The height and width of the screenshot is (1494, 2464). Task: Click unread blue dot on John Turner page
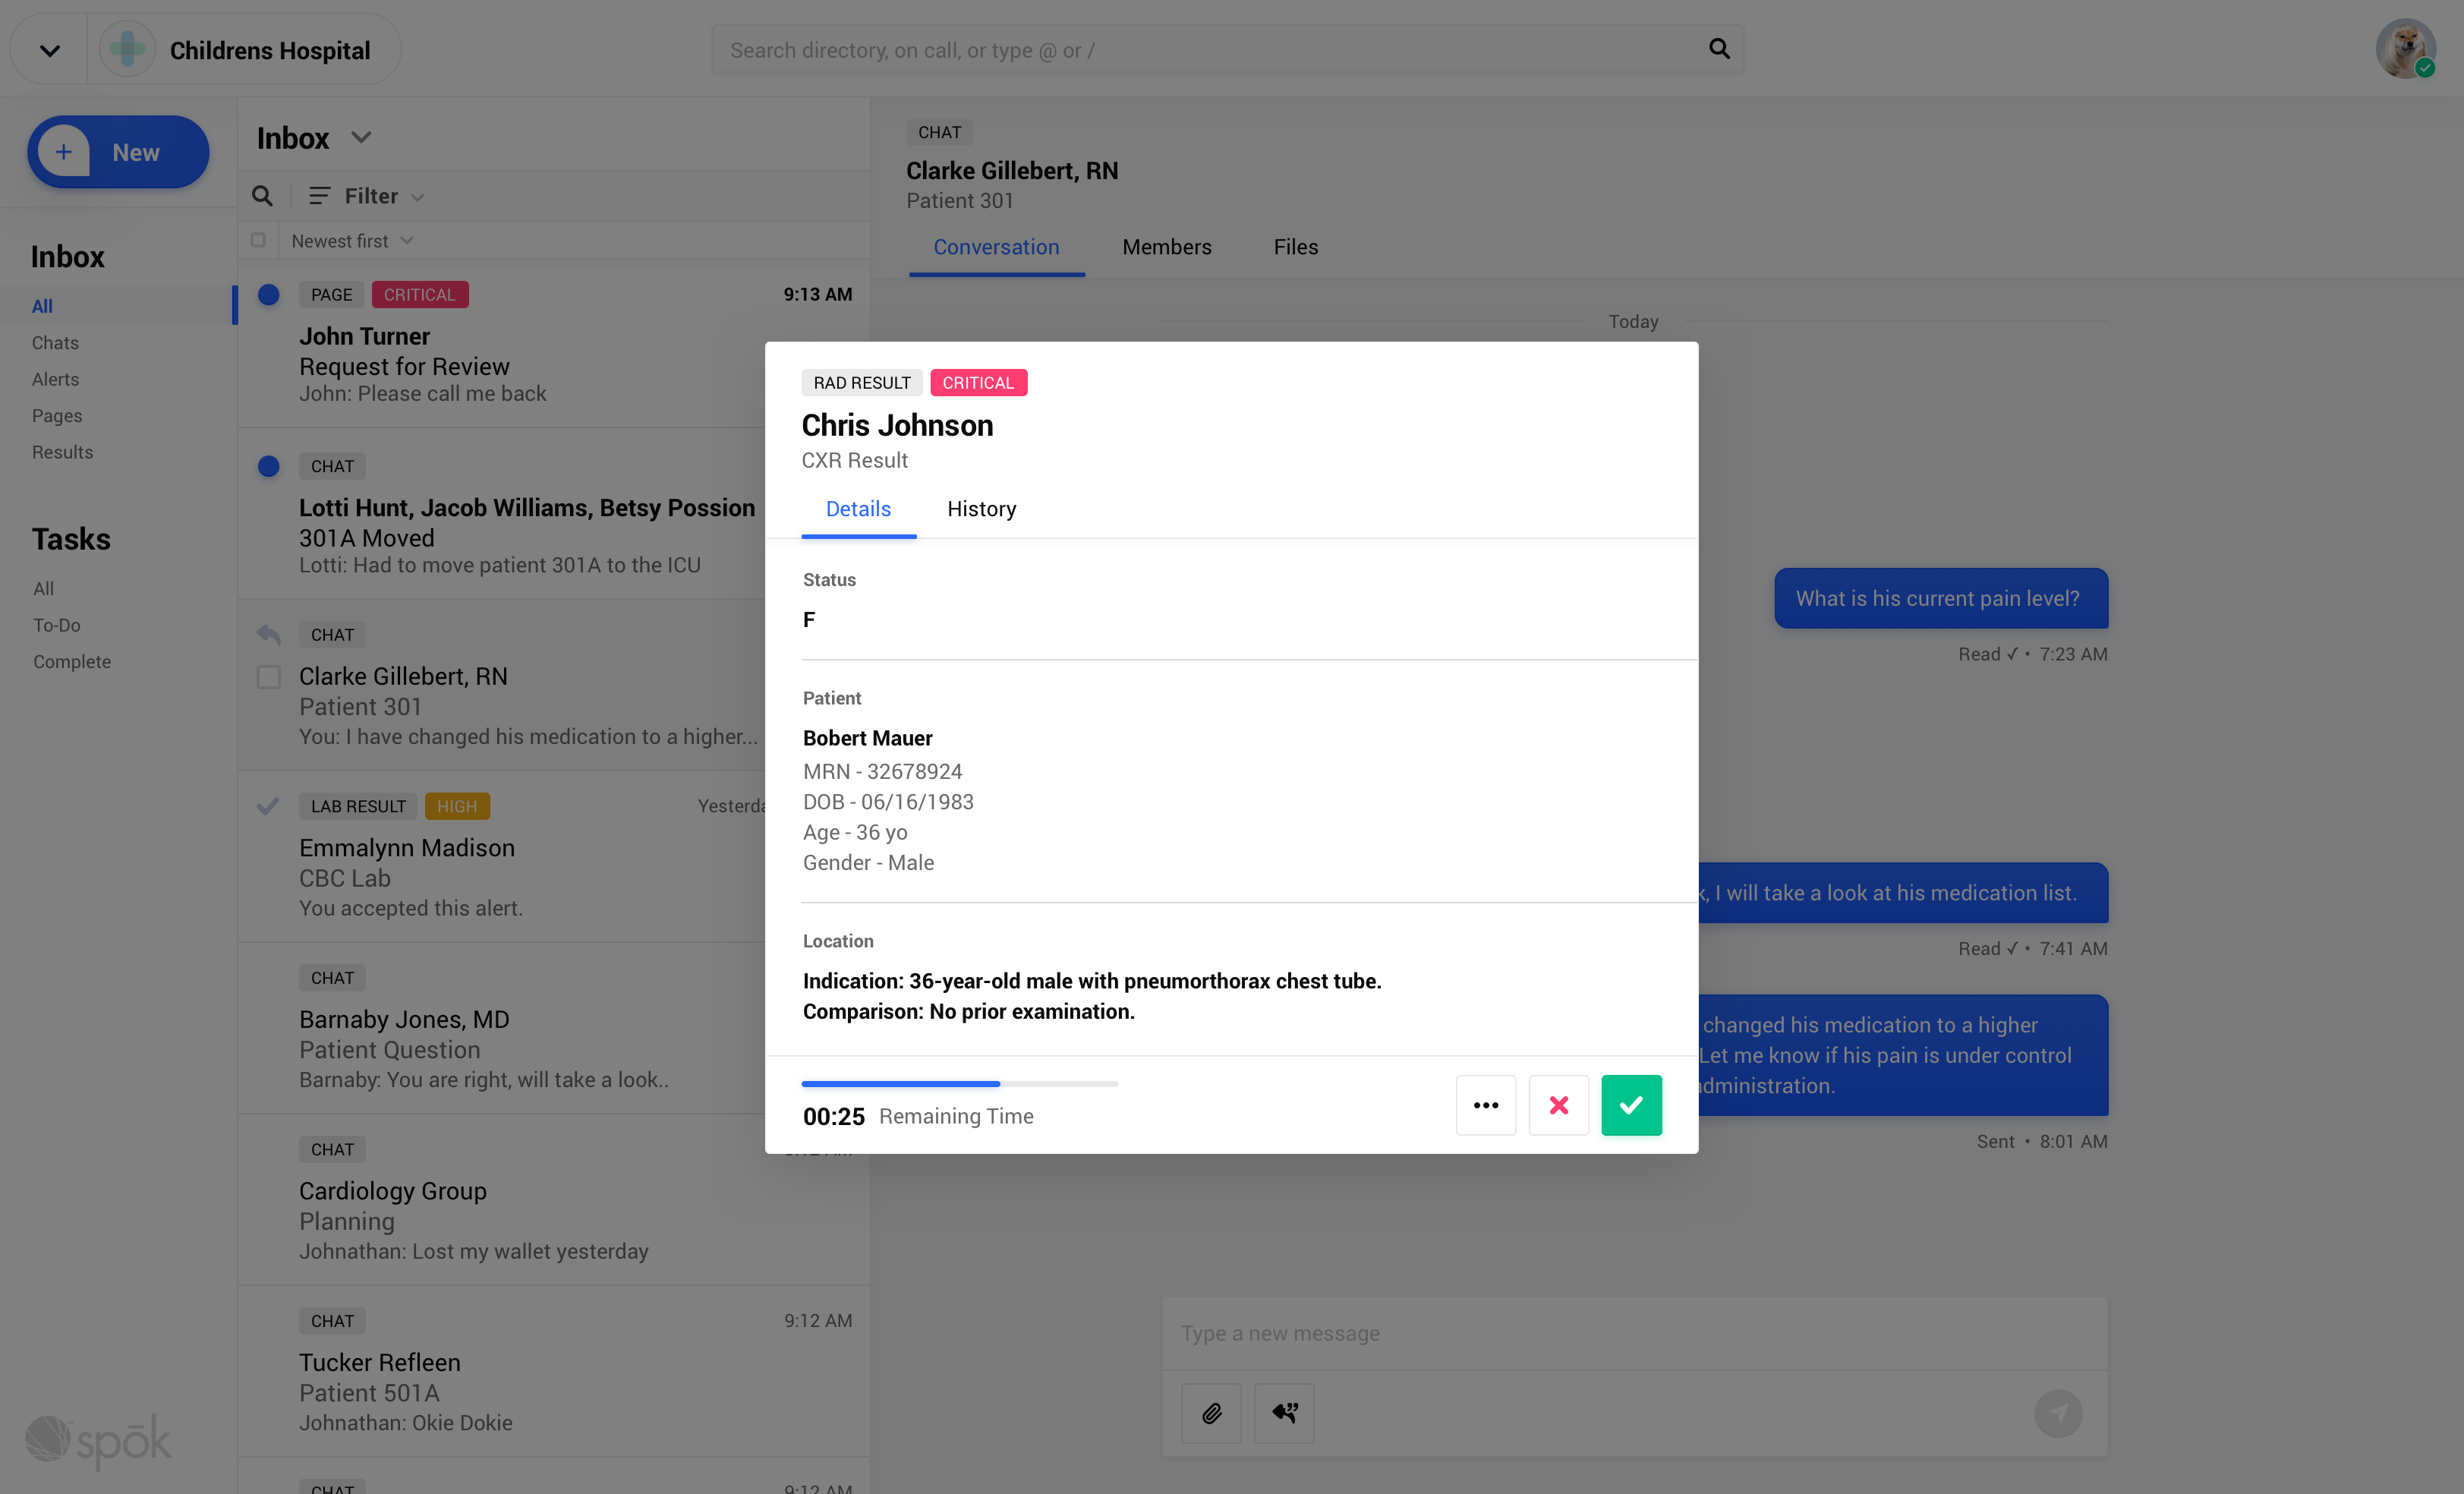click(x=268, y=295)
